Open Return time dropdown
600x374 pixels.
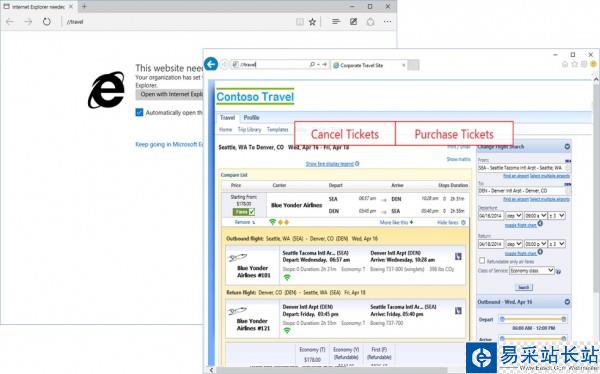coord(536,244)
